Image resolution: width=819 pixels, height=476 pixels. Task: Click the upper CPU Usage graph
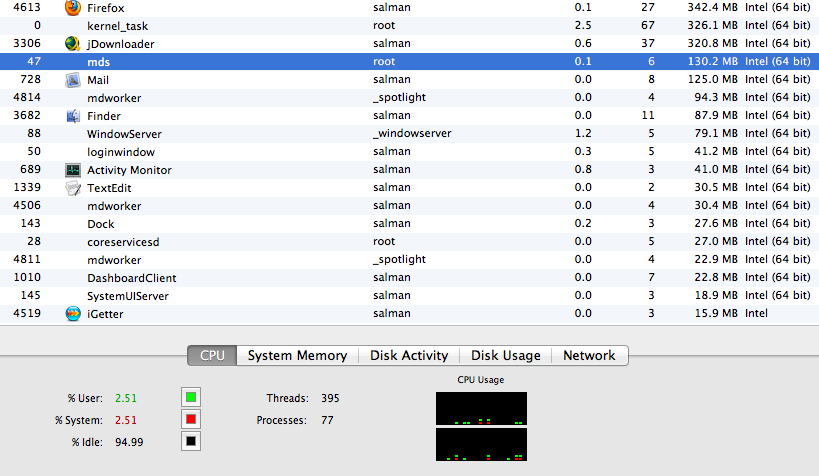pos(481,408)
